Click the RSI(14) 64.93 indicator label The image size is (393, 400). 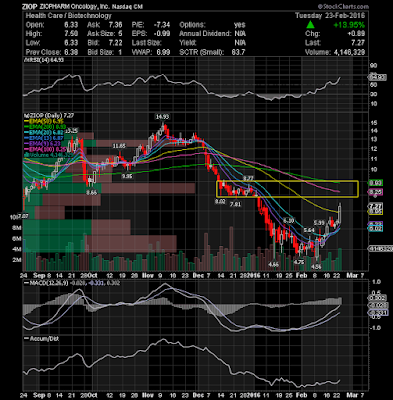click(43, 60)
